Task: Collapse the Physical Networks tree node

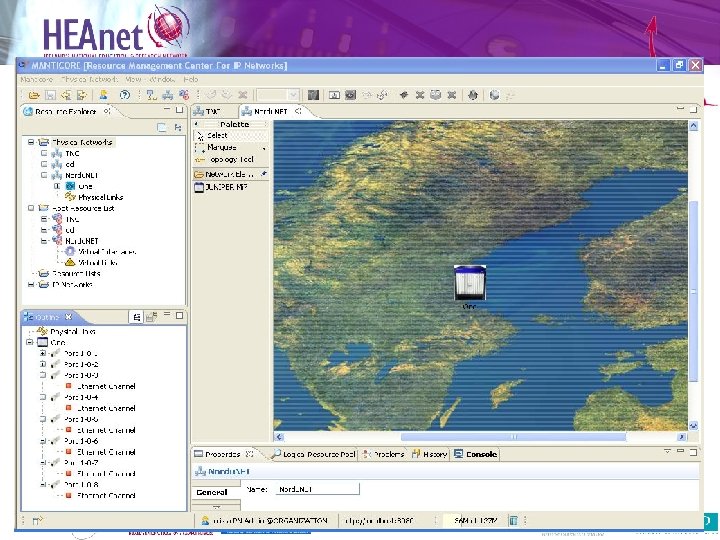Action: (x=31, y=142)
